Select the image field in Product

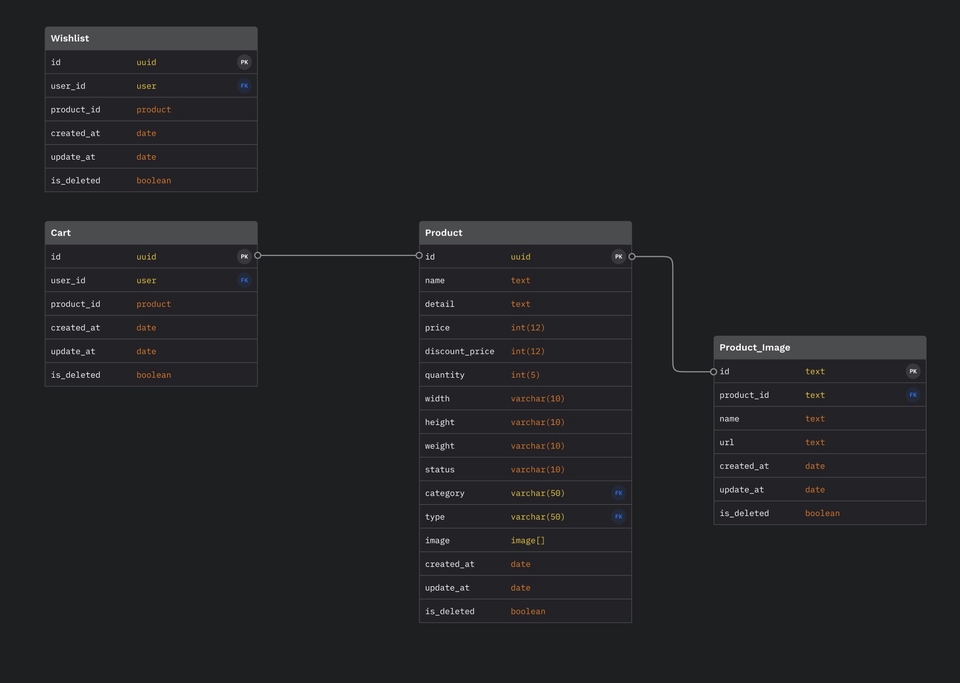525,540
